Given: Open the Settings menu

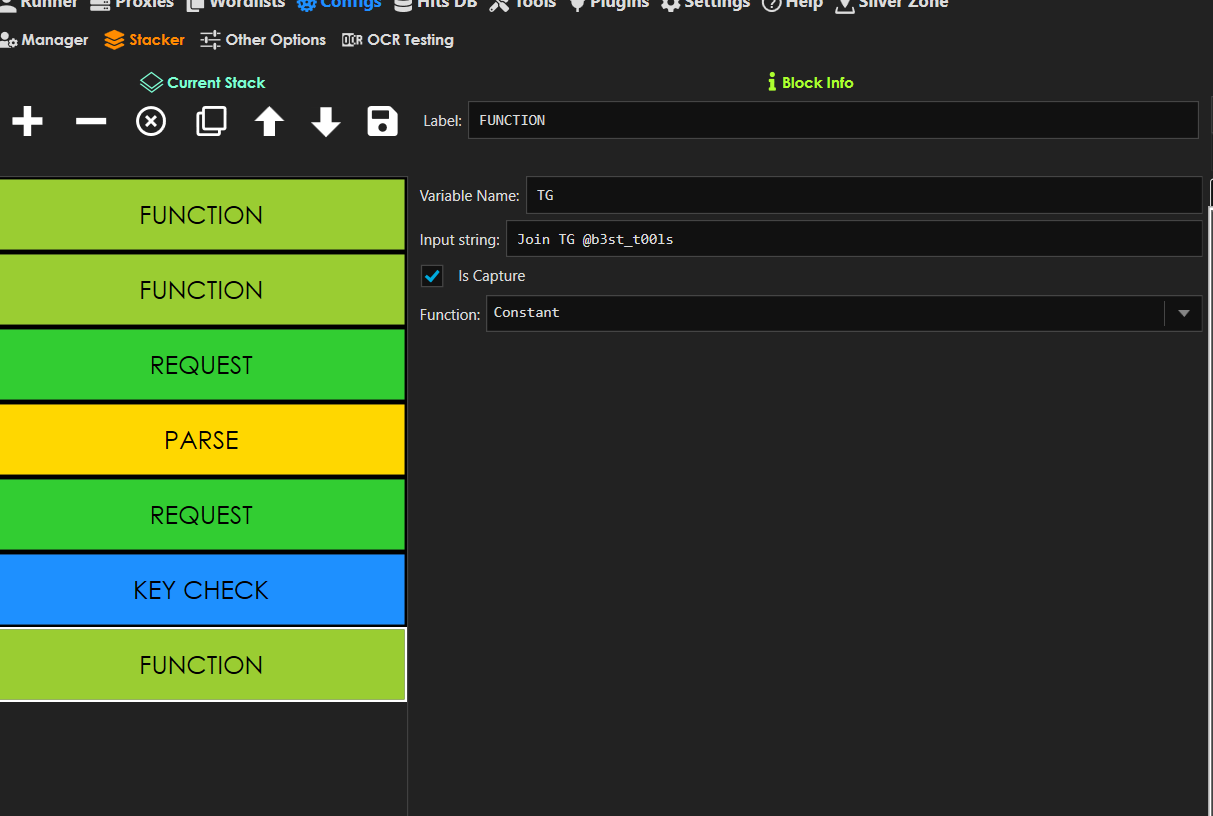Looking at the screenshot, I should [x=706, y=4].
